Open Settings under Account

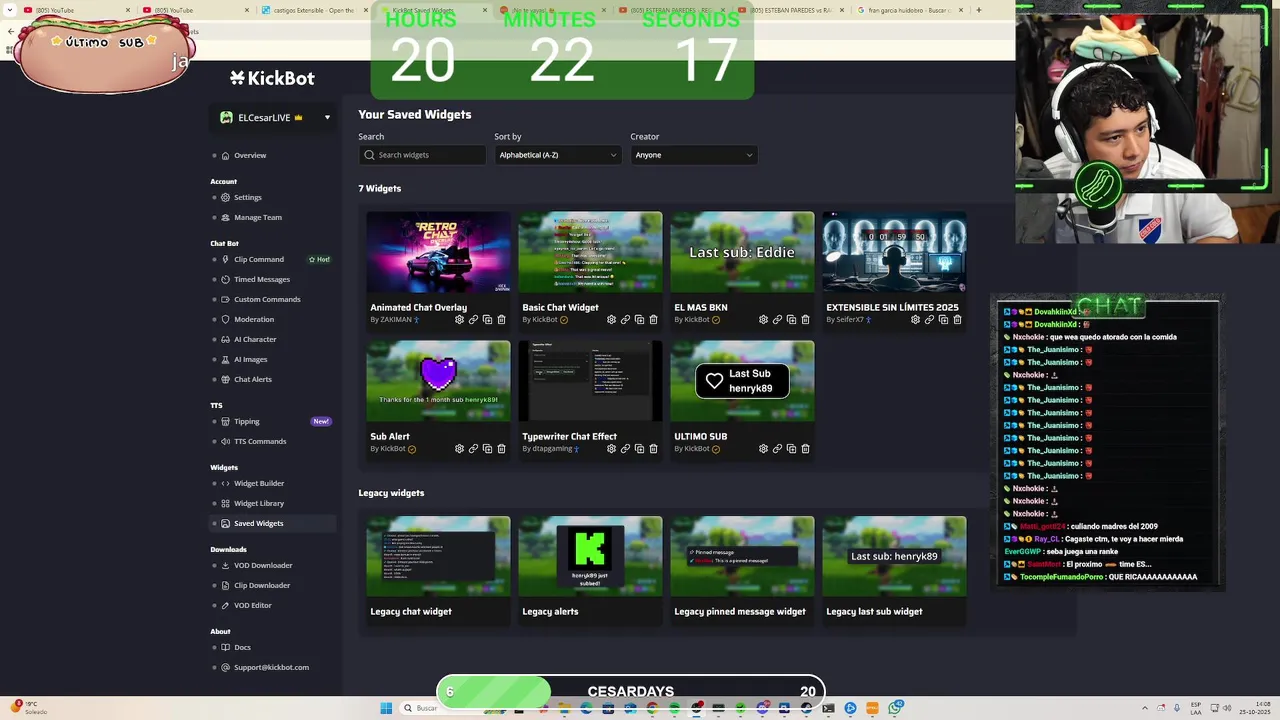coord(247,198)
